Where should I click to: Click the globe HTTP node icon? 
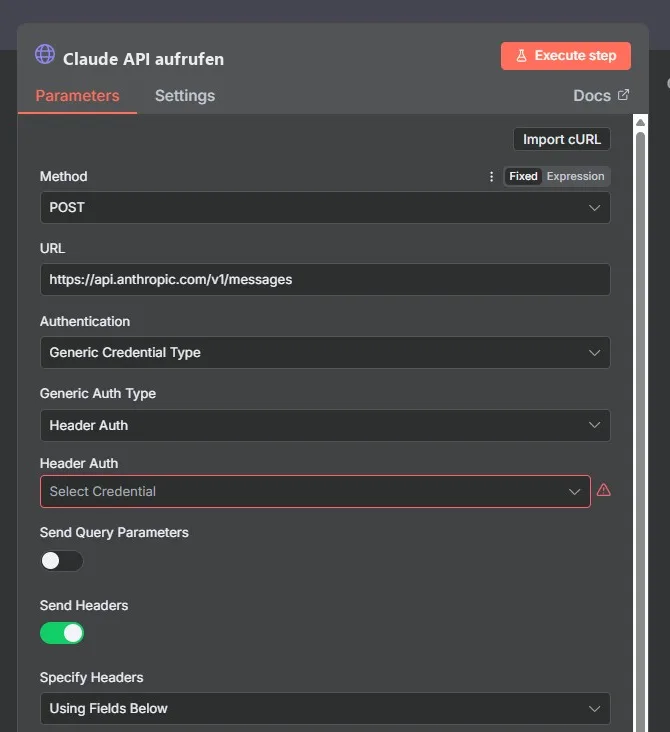pyautogui.click(x=45, y=54)
